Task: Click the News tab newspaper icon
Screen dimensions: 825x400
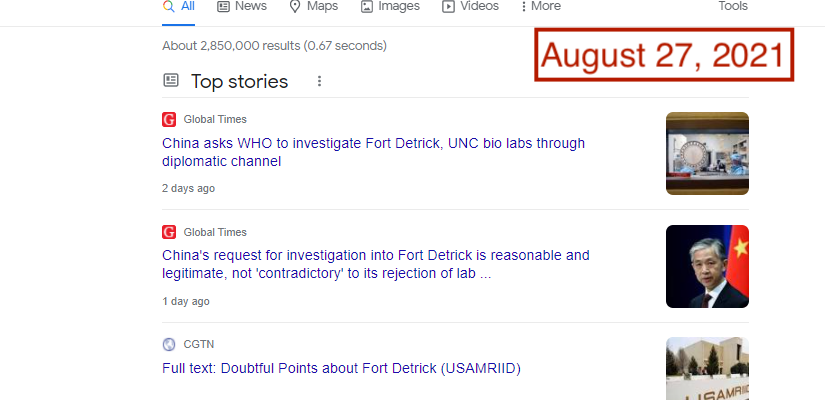Action: (x=224, y=6)
